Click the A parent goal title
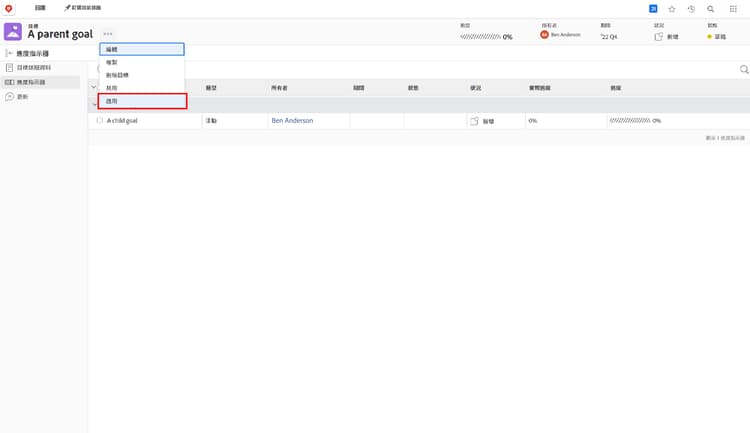Image resolution: width=750 pixels, height=433 pixels. point(60,34)
